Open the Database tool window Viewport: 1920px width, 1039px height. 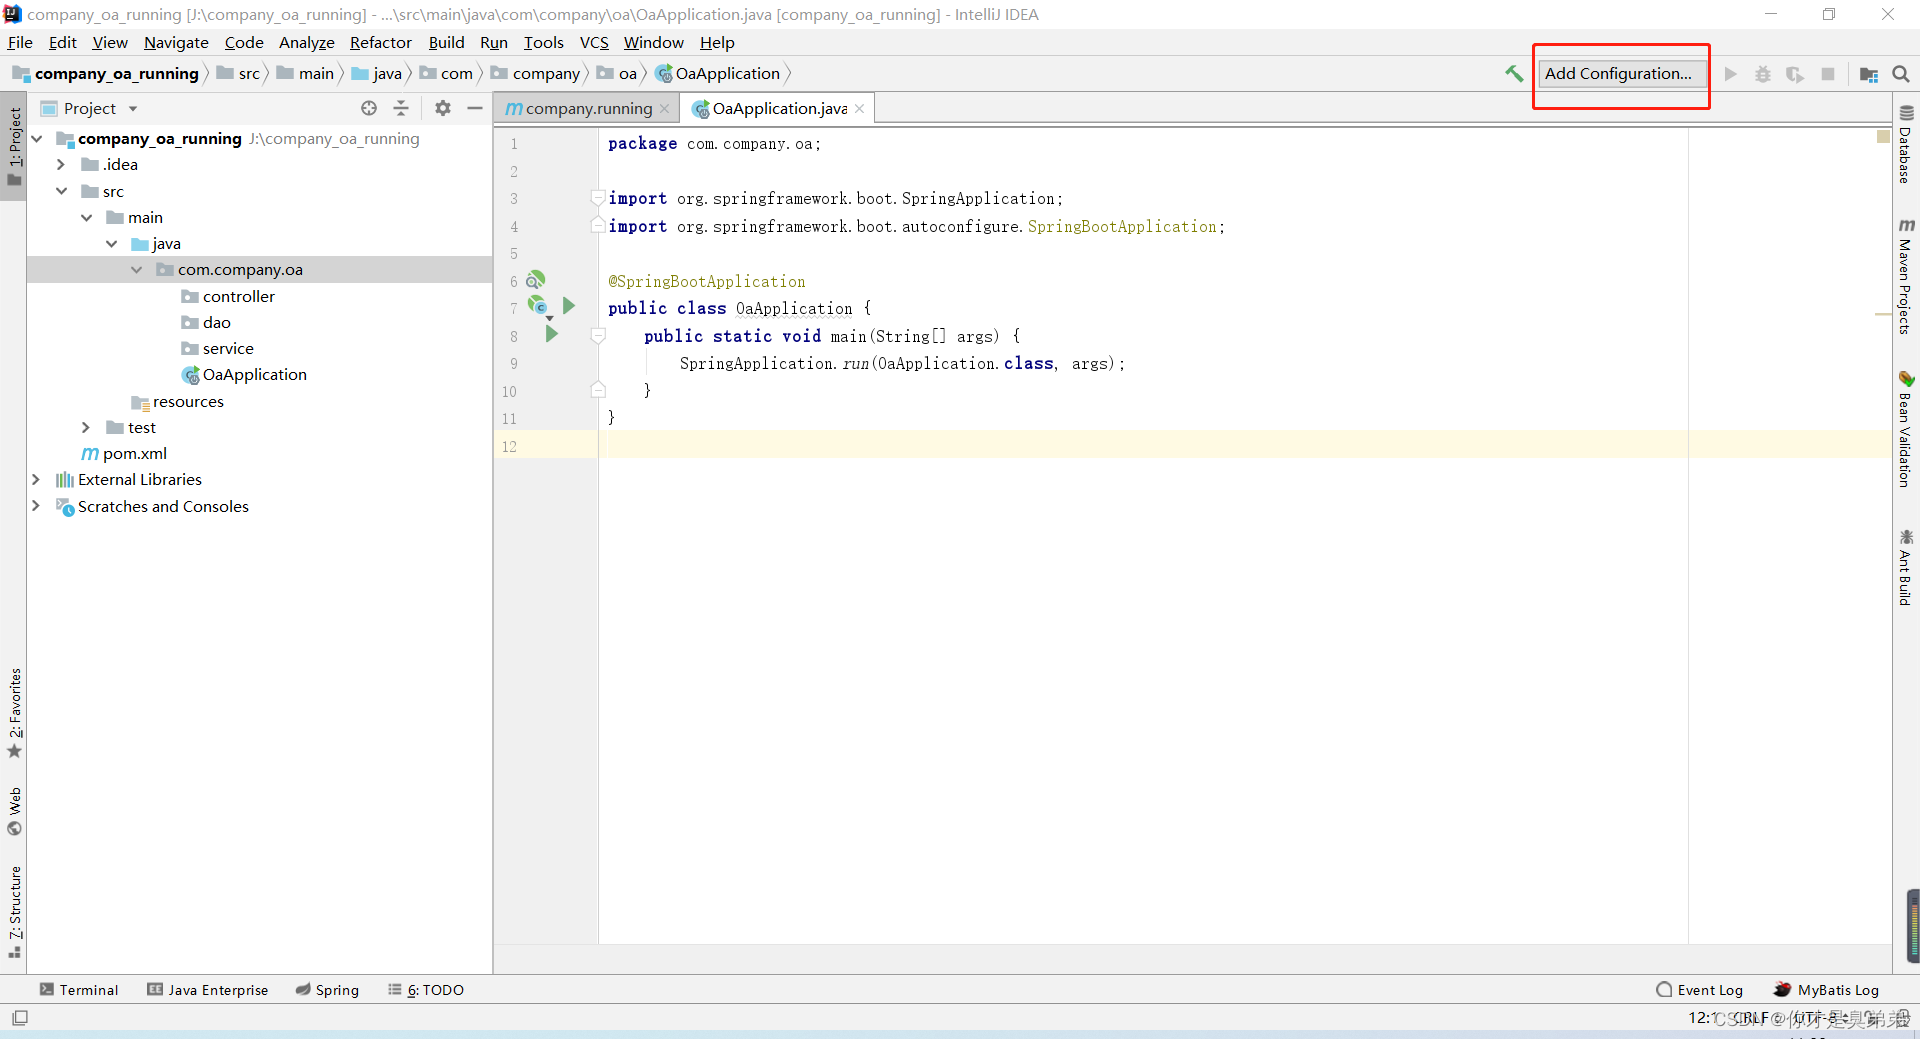[x=1906, y=145]
